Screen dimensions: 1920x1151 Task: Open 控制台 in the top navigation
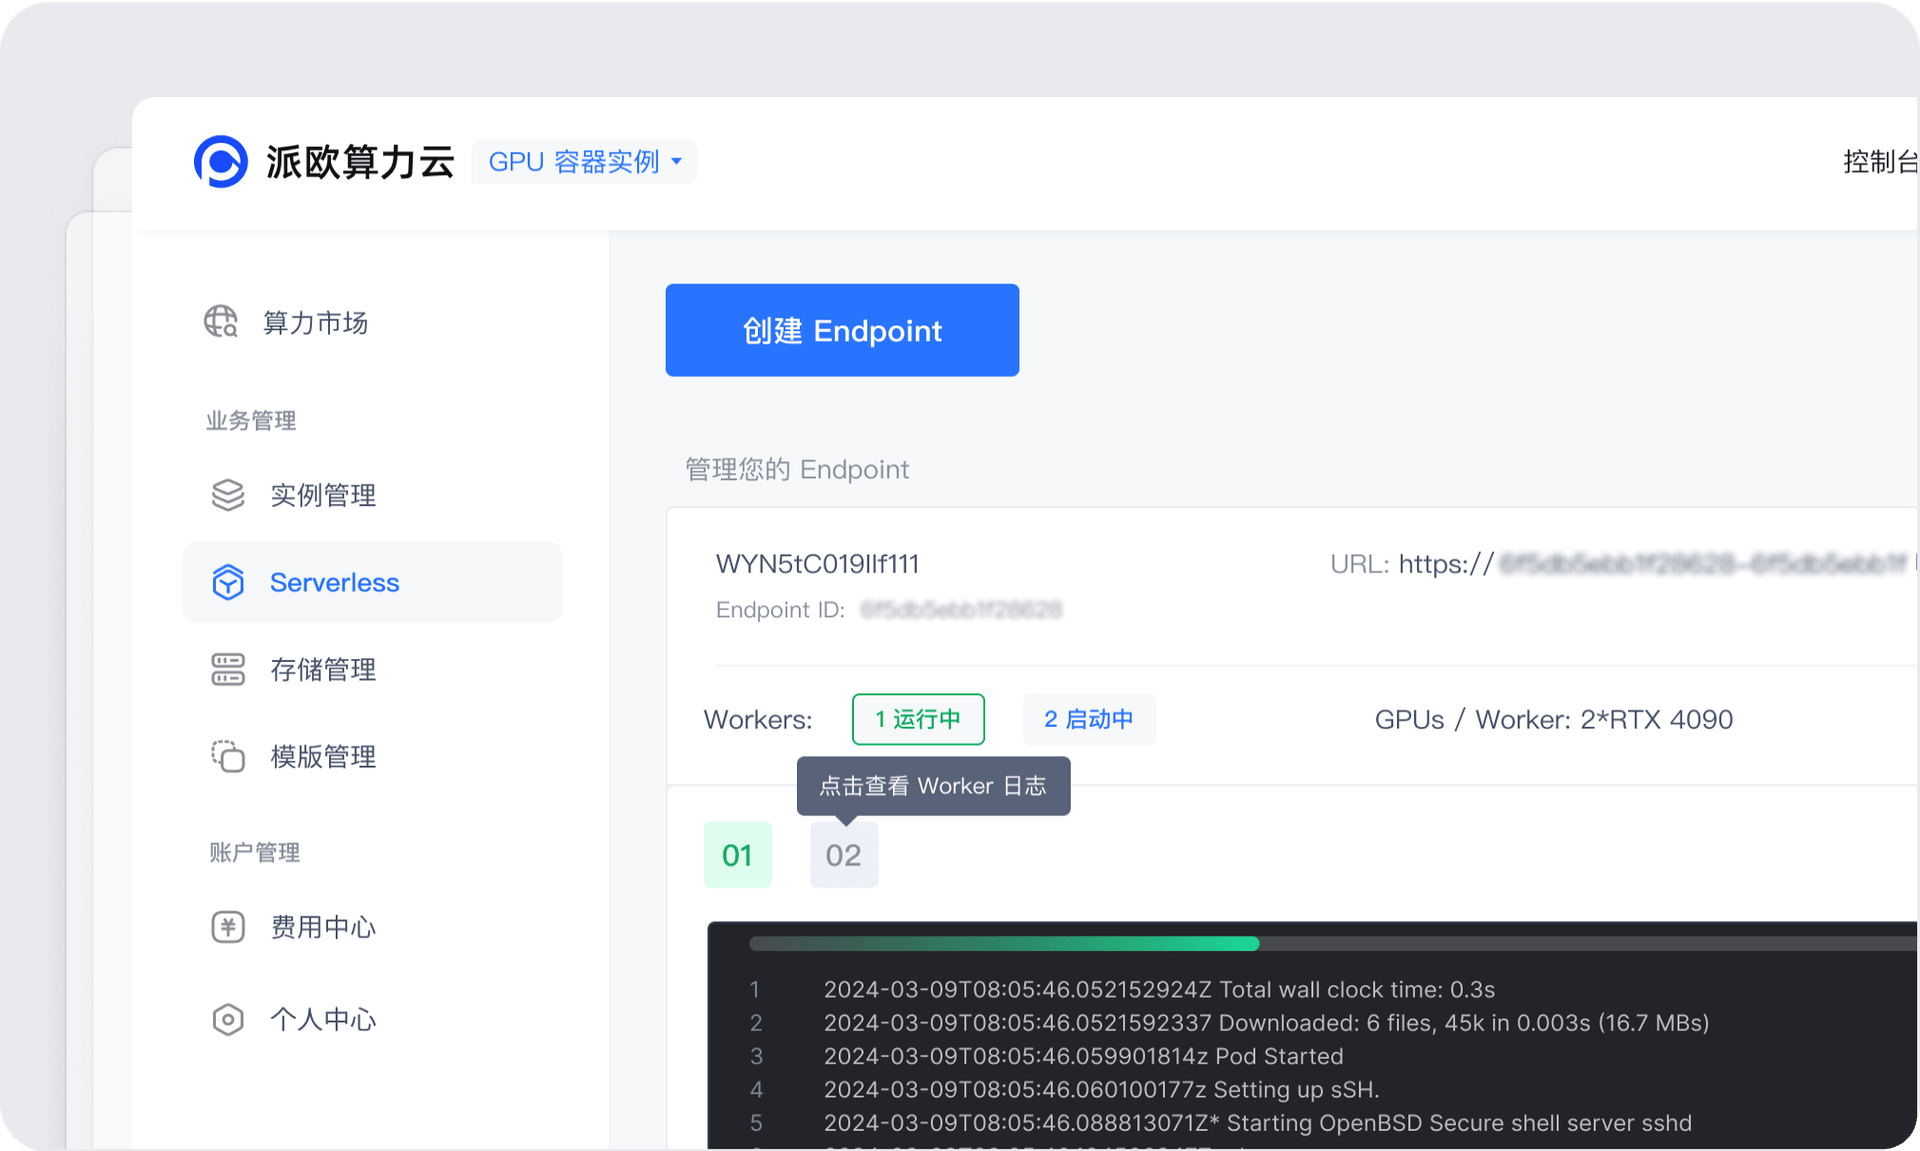(x=1879, y=162)
